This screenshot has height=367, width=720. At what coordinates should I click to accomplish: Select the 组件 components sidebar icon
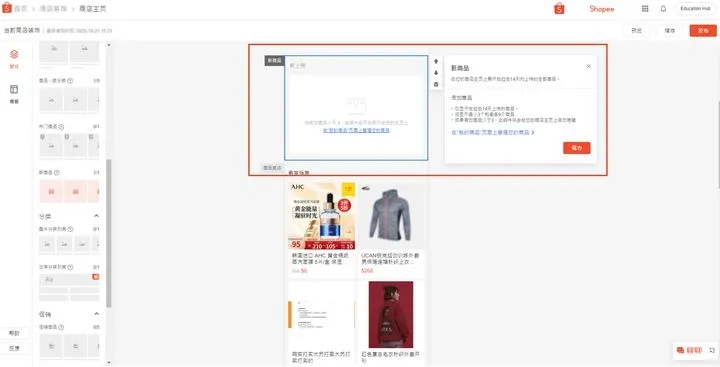[14, 59]
